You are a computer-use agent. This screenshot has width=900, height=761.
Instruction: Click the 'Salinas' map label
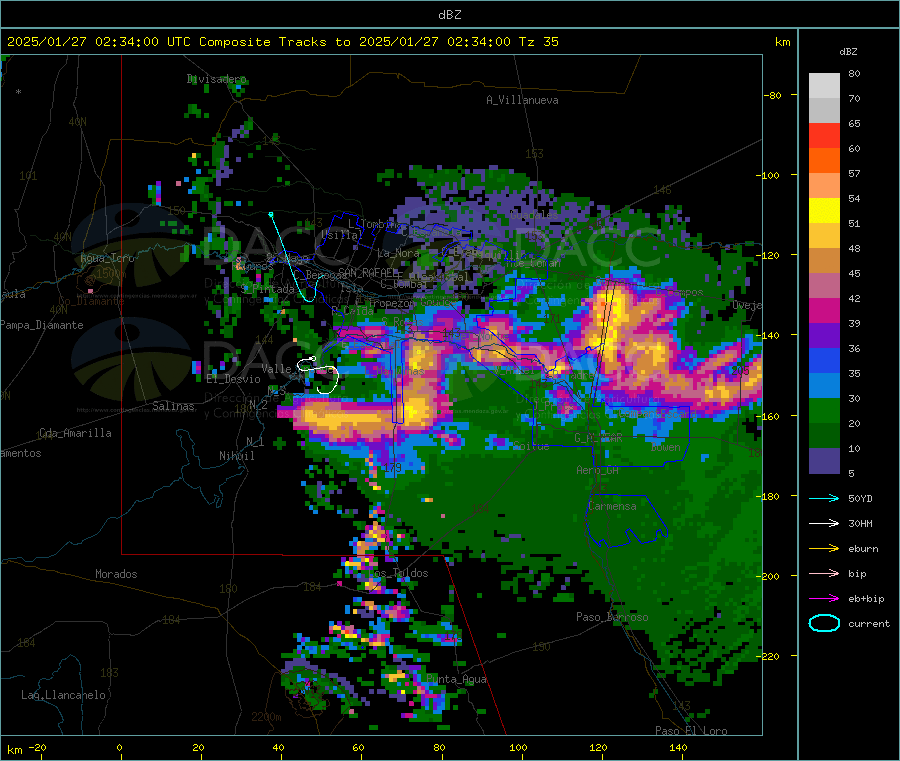(x=173, y=406)
